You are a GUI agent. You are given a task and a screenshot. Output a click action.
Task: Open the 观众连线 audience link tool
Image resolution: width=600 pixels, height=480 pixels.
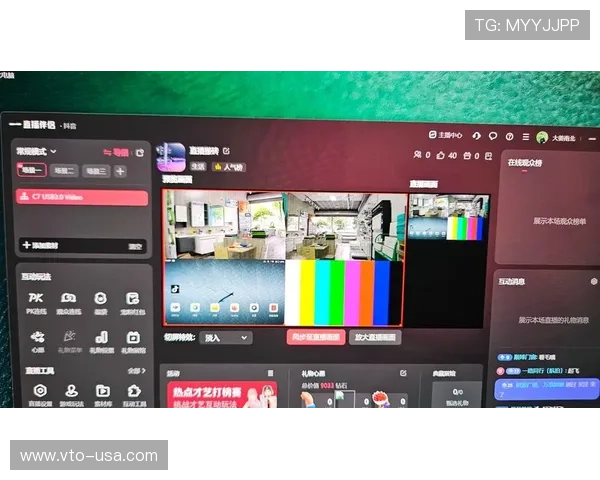click(x=69, y=303)
